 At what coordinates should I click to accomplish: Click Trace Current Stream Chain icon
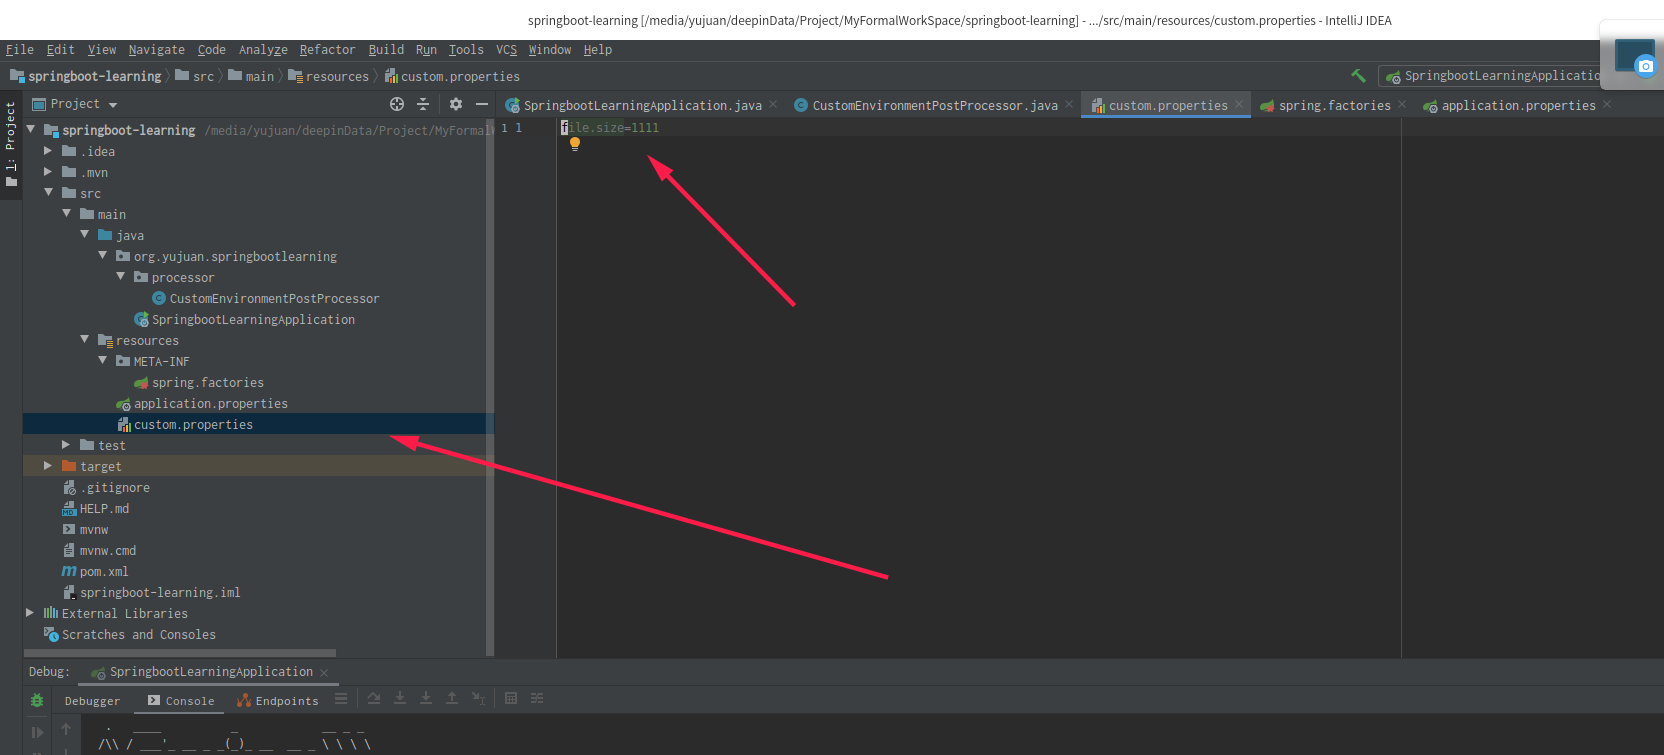click(x=537, y=698)
